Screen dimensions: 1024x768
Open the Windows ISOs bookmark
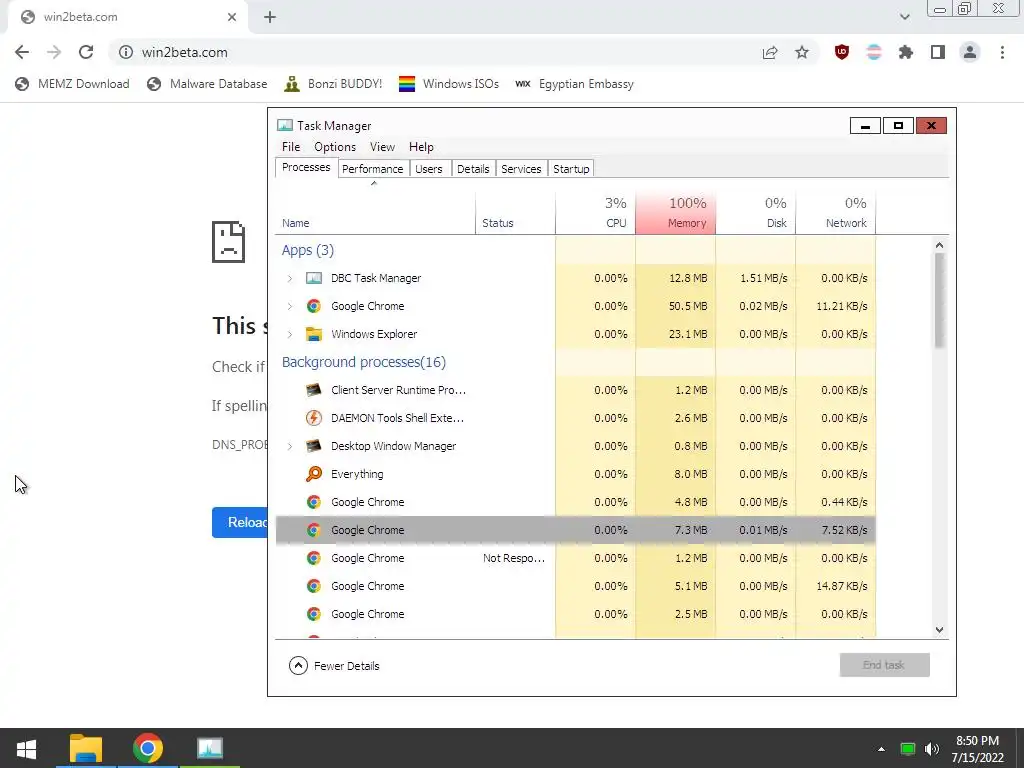[x=449, y=84]
